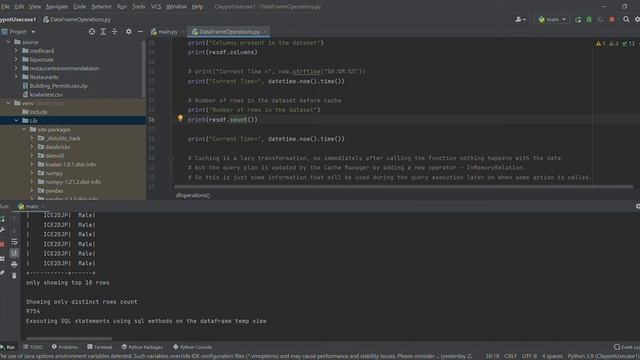640x360 pixels.
Task: Click Expand All in Project panel
Action: pos(103,31)
